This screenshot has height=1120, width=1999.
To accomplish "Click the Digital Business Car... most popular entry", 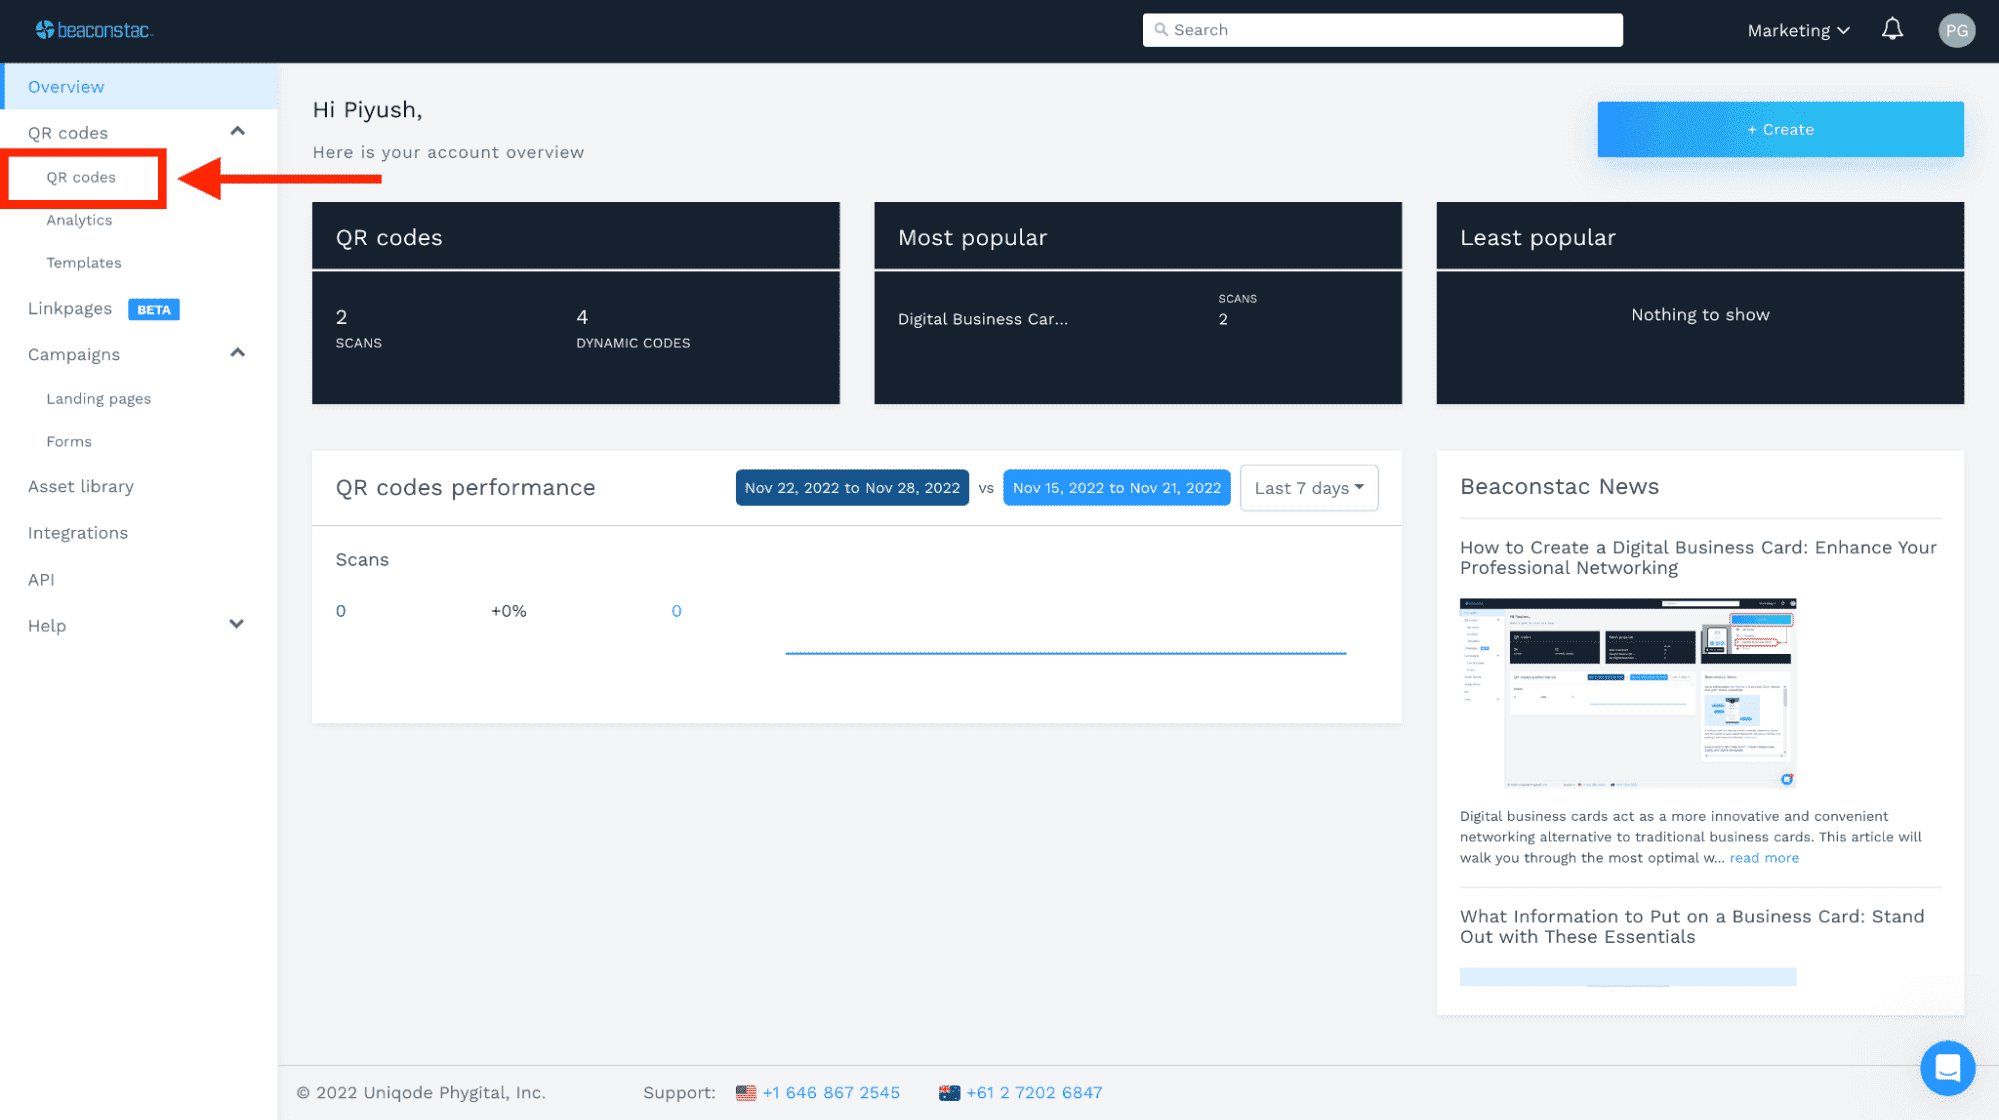I will tap(983, 319).
